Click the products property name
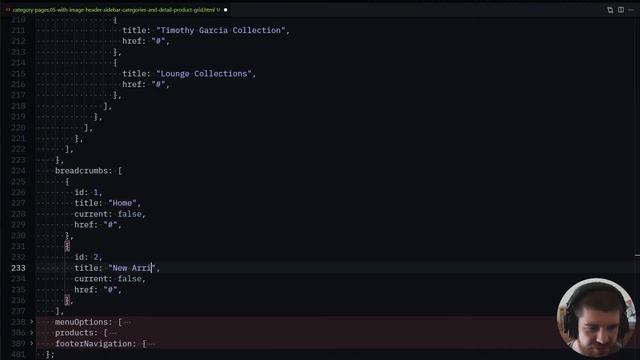This screenshot has width=640, height=360. [74, 333]
